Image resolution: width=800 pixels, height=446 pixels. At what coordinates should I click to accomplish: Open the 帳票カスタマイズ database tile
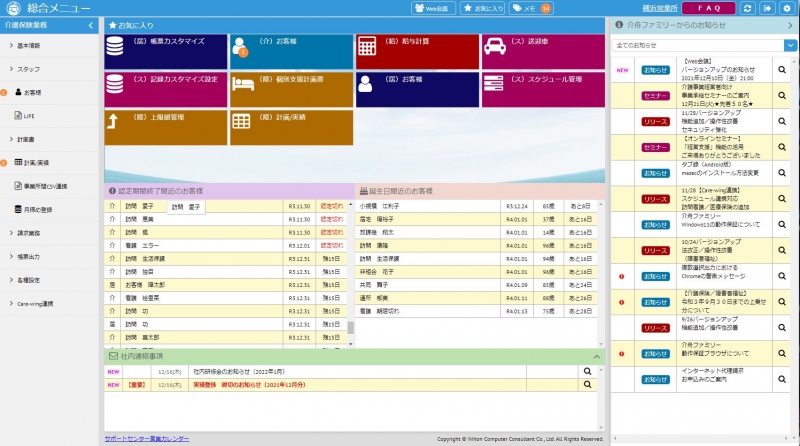tap(165, 52)
